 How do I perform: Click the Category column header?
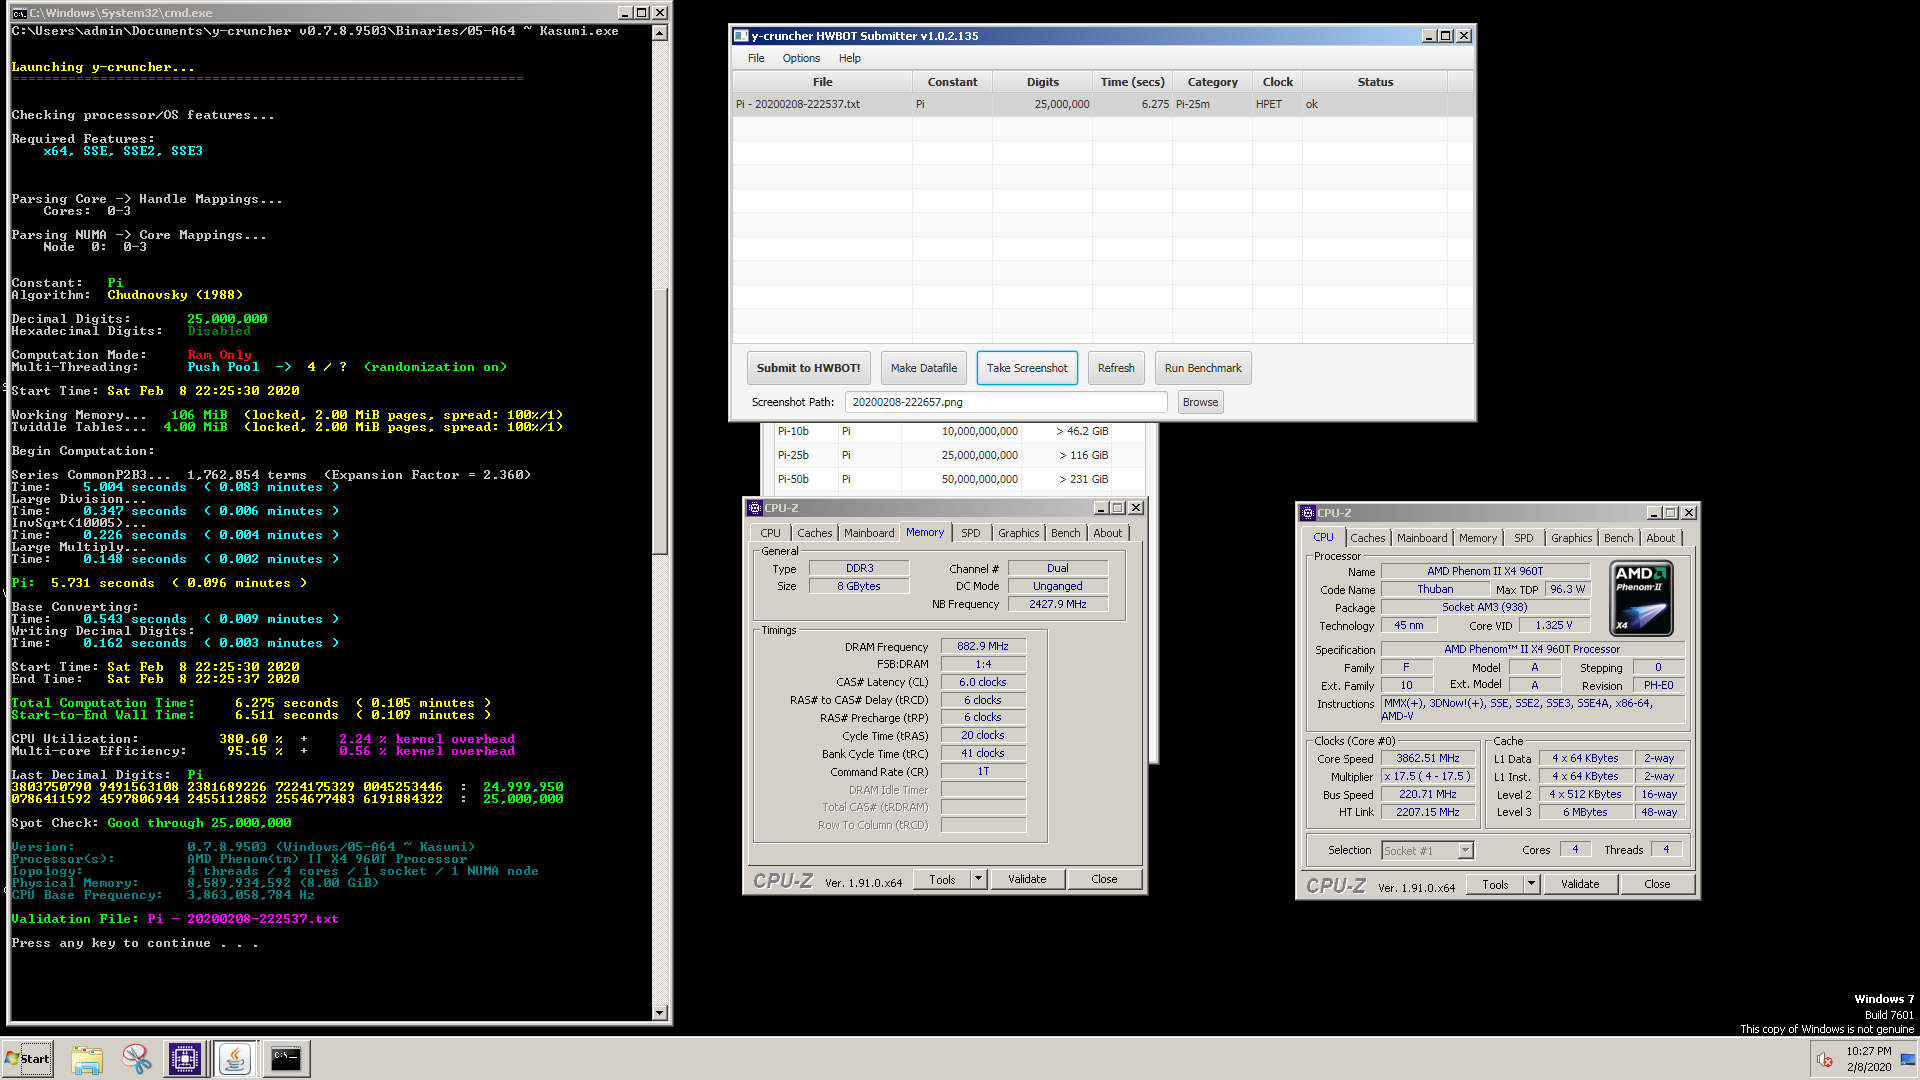(1212, 82)
